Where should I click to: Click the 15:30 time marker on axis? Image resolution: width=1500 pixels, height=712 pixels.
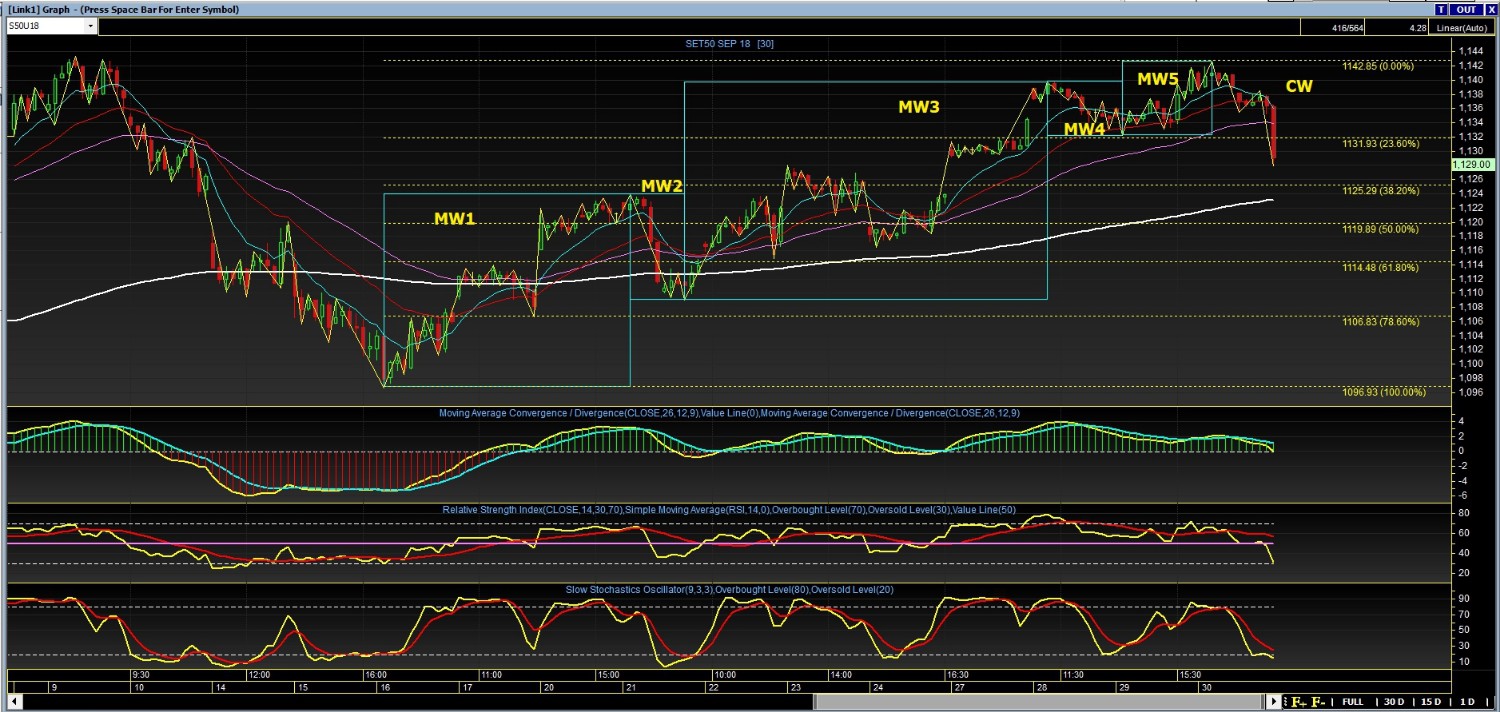pos(1188,675)
